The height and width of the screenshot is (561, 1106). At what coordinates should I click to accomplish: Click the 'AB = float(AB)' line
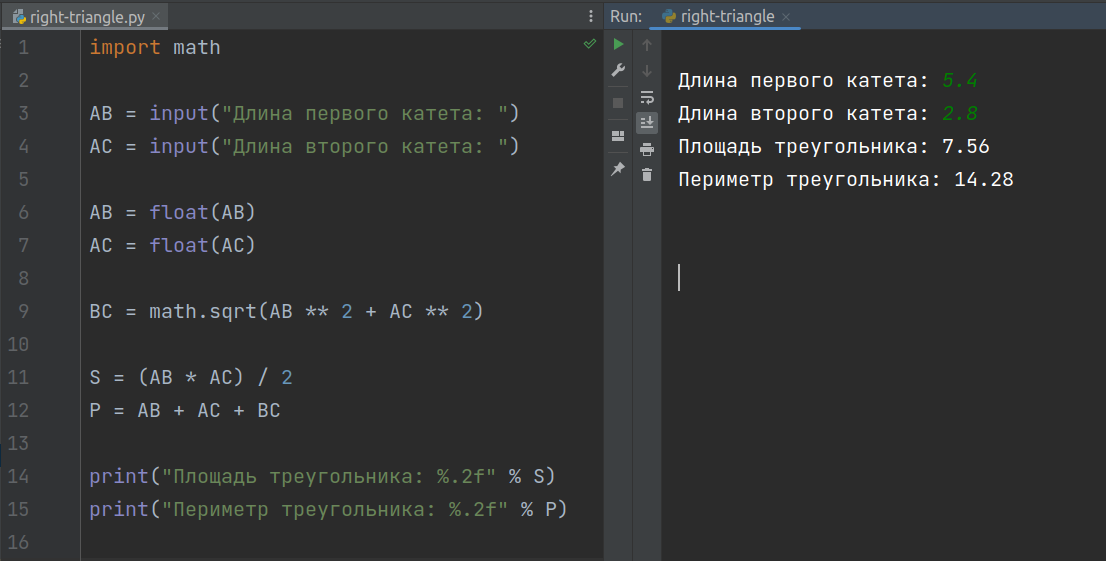tap(172, 212)
